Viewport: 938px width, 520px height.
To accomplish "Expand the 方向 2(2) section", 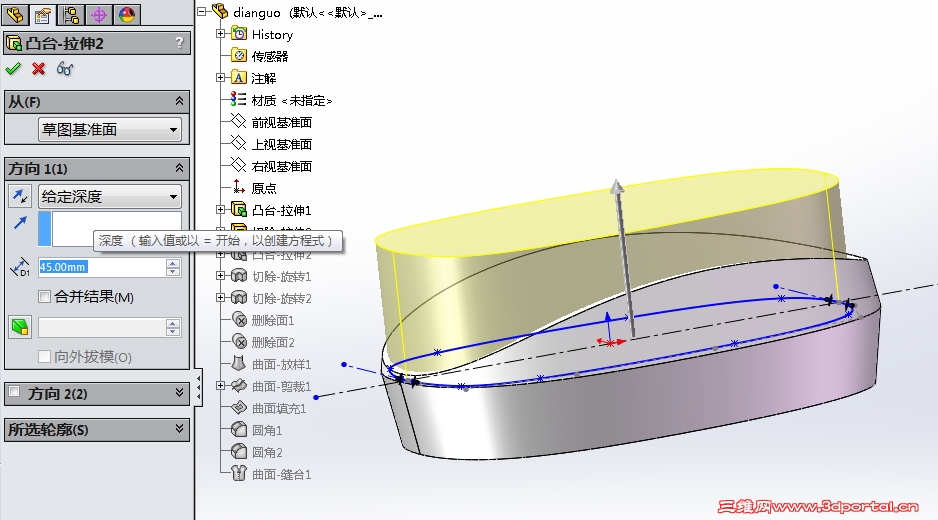I will (x=179, y=393).
